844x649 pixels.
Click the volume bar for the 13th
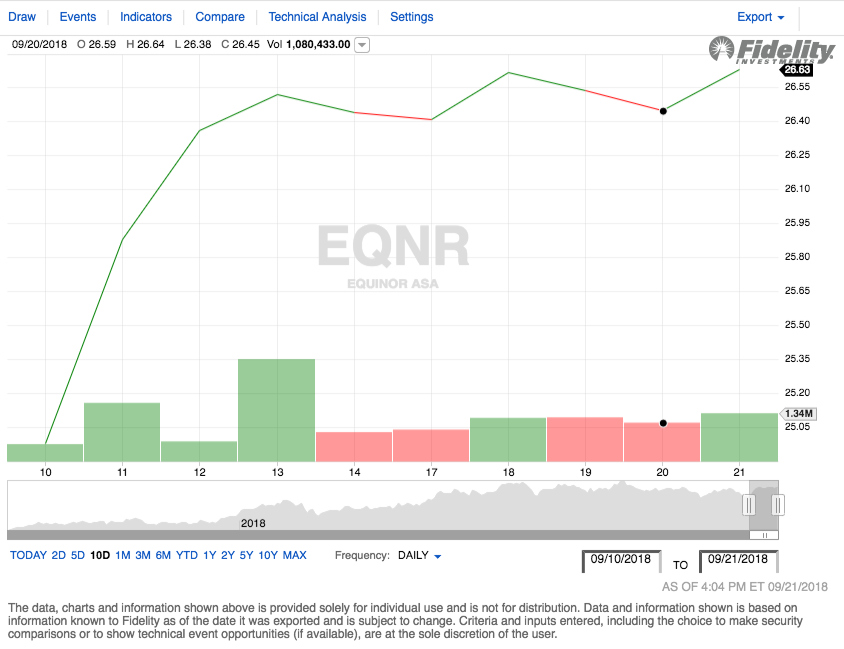(277, 410)
